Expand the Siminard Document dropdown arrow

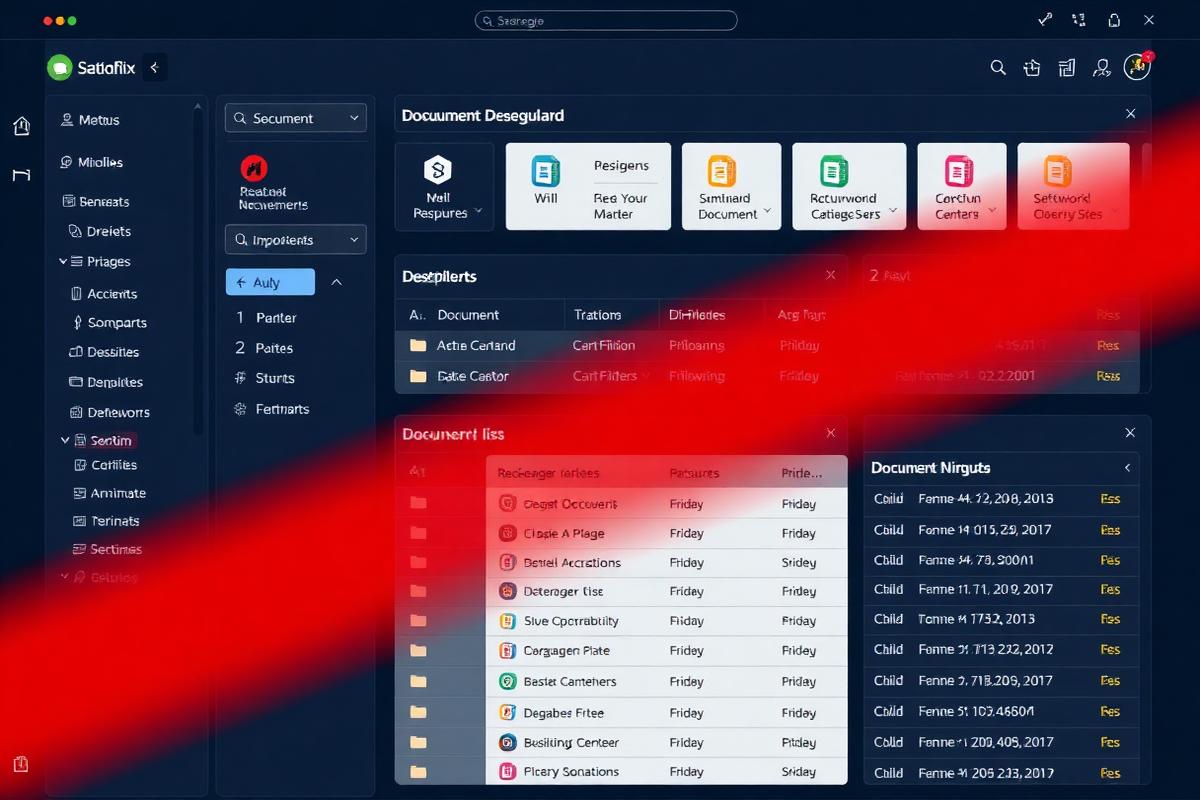coord(767,212)
